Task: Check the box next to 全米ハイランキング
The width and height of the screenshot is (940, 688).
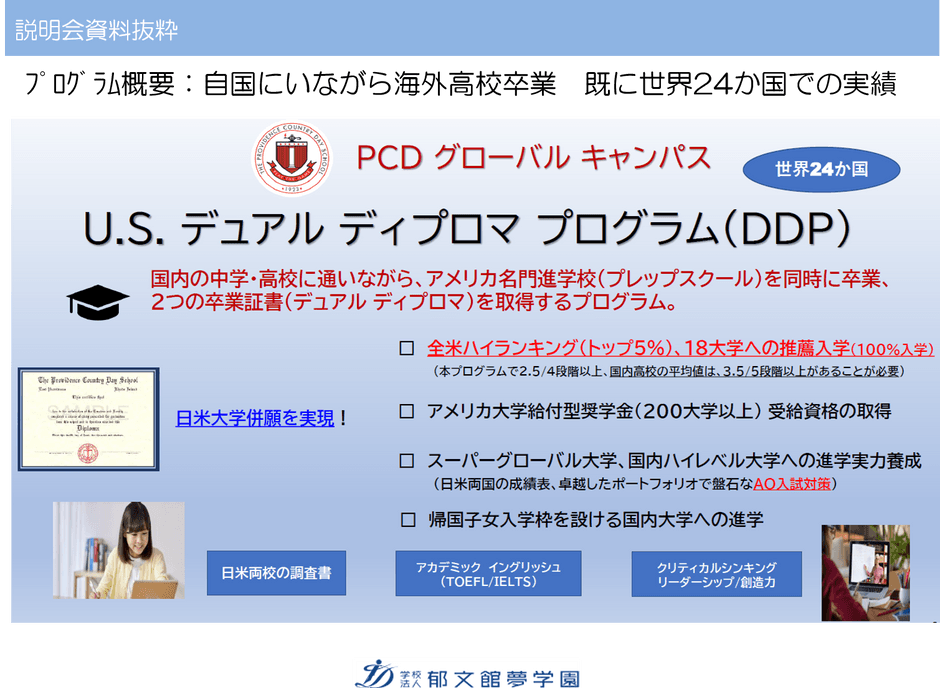Action: (x=407, y=348)
